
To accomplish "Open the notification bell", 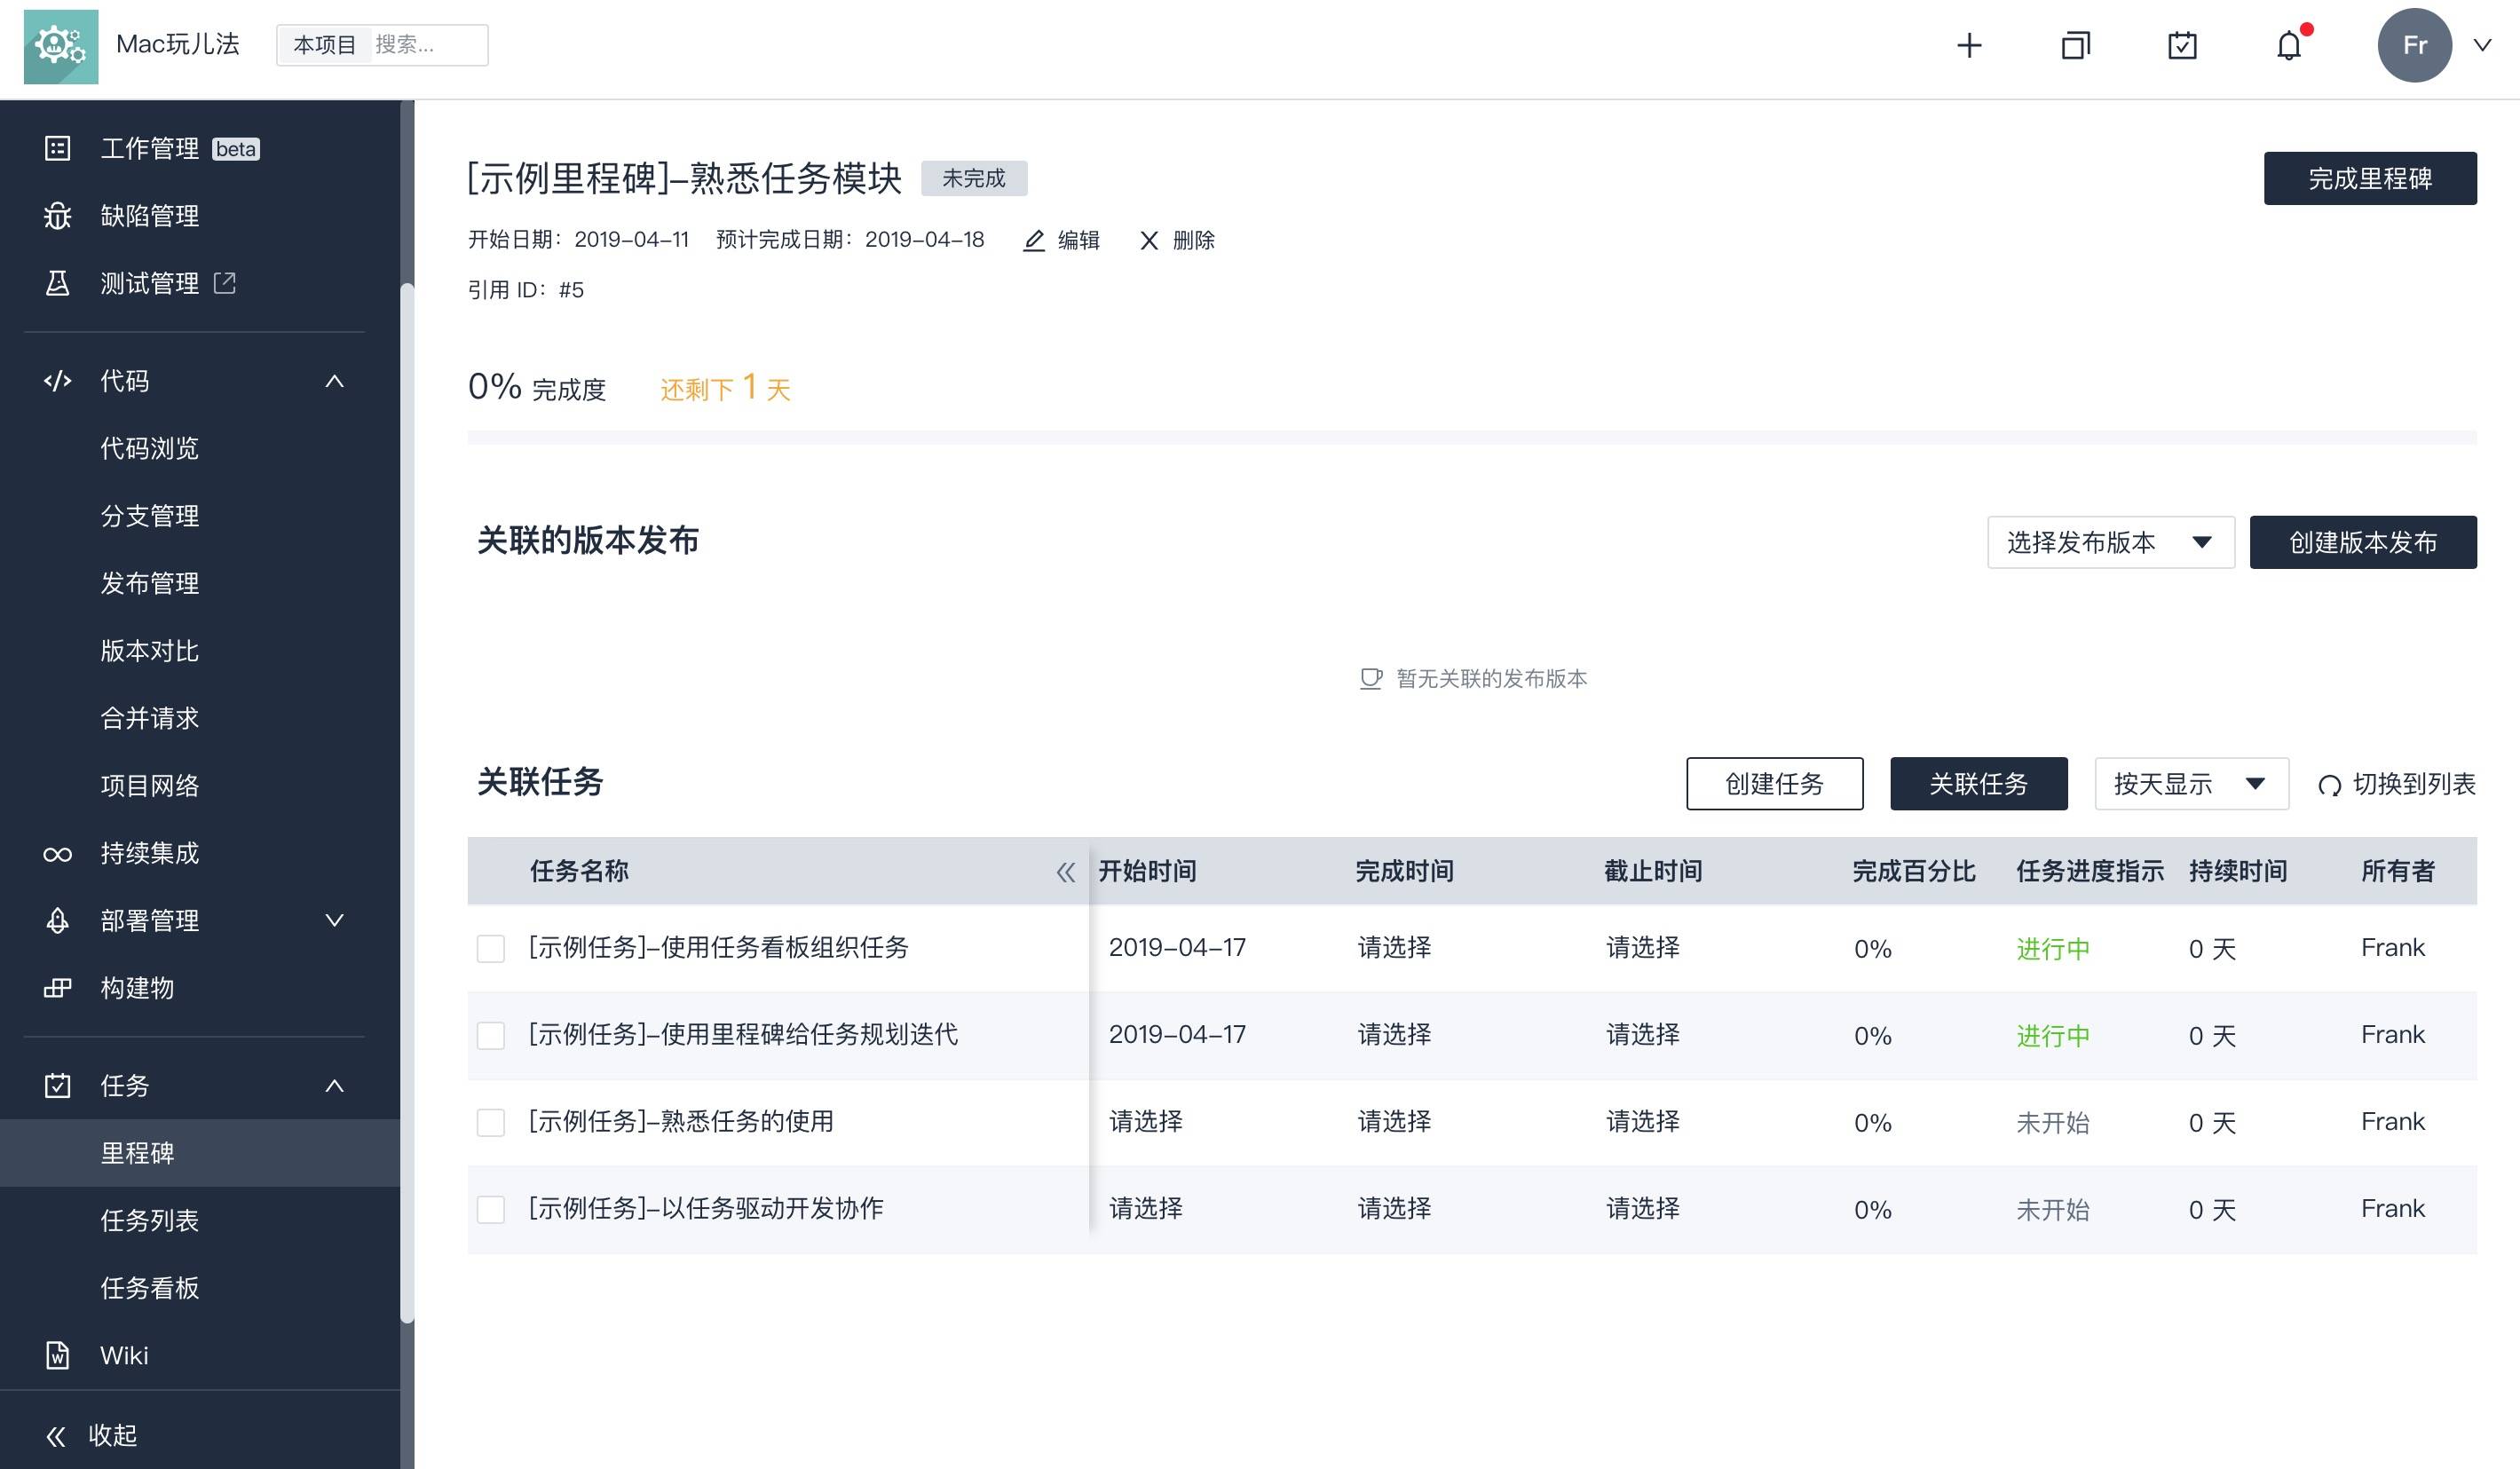I will 2288,45.
